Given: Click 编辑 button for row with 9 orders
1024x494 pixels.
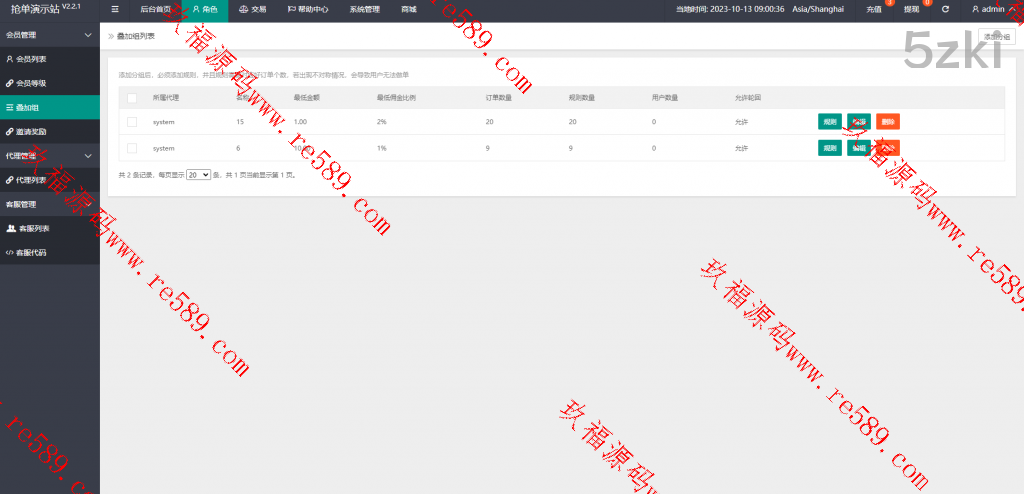Looking at the screenshot, I should 859,148.
